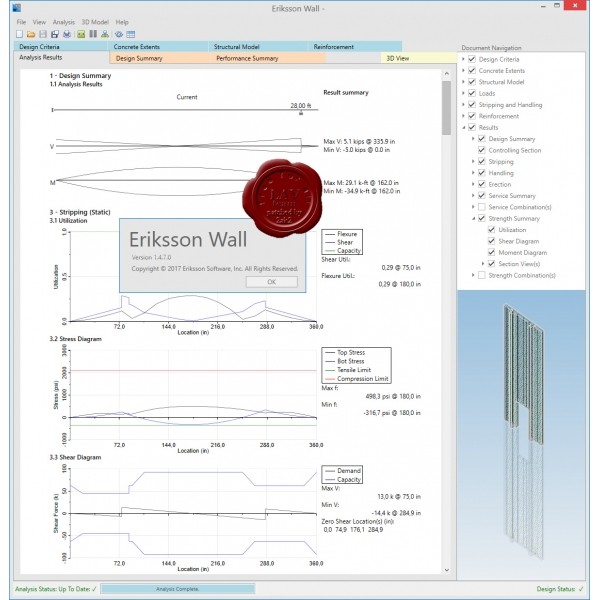Toggle the Reinforcement checkbox in the tree

pyautogui.click(x=472, y=116)
